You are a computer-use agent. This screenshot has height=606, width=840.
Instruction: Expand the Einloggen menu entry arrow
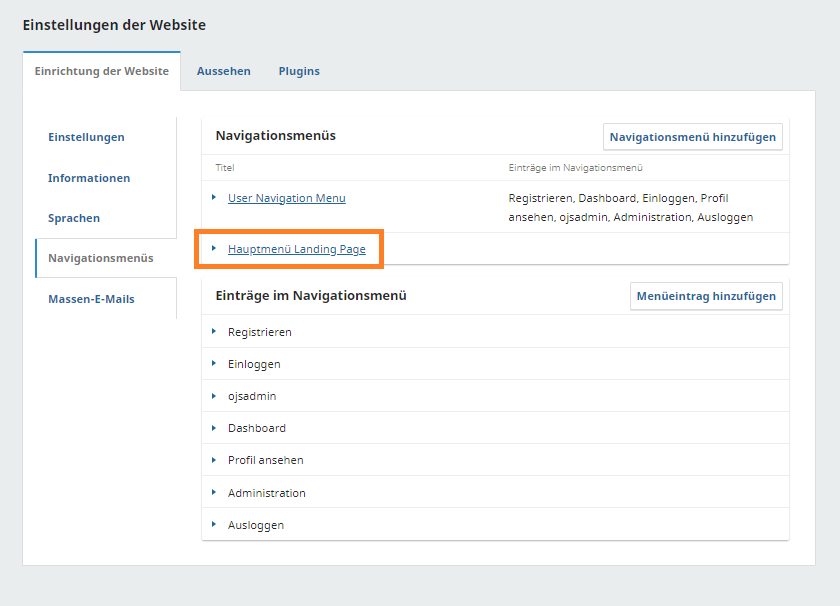click(214, 364)
